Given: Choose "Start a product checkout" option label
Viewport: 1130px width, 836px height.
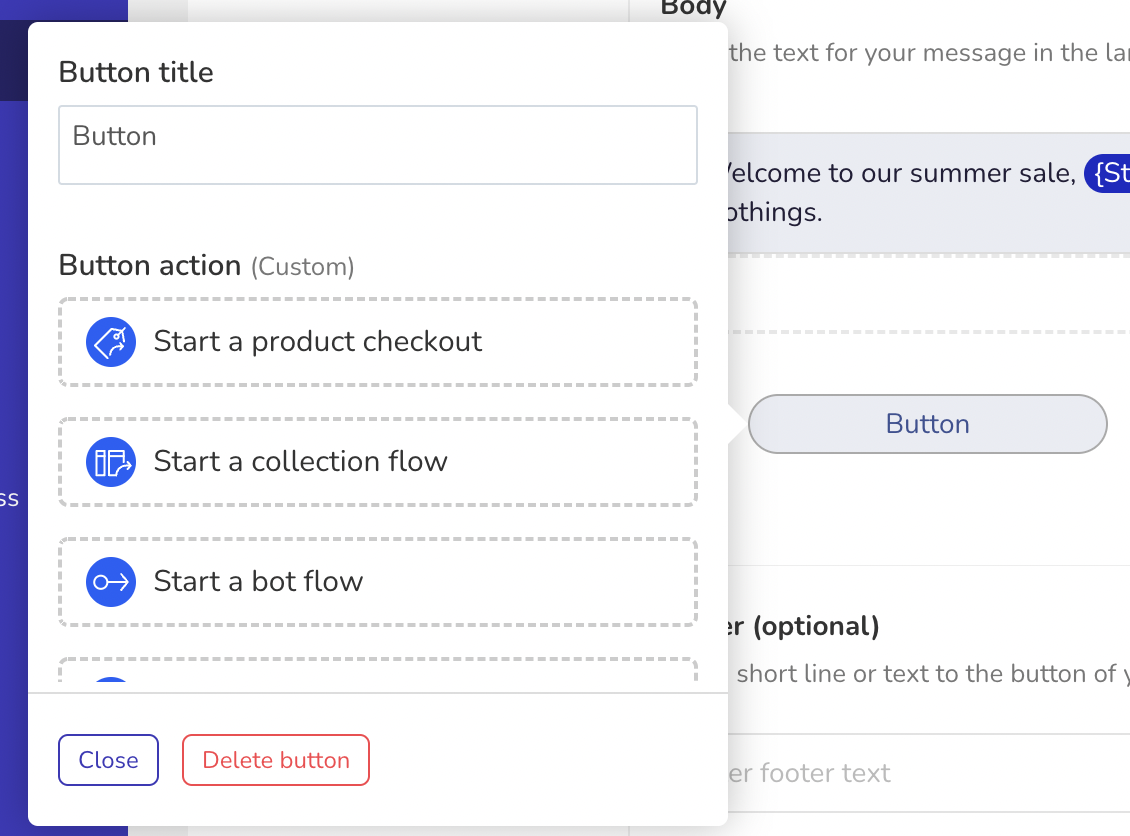Looking at the screenshot, I should click(x=318, y=342).
